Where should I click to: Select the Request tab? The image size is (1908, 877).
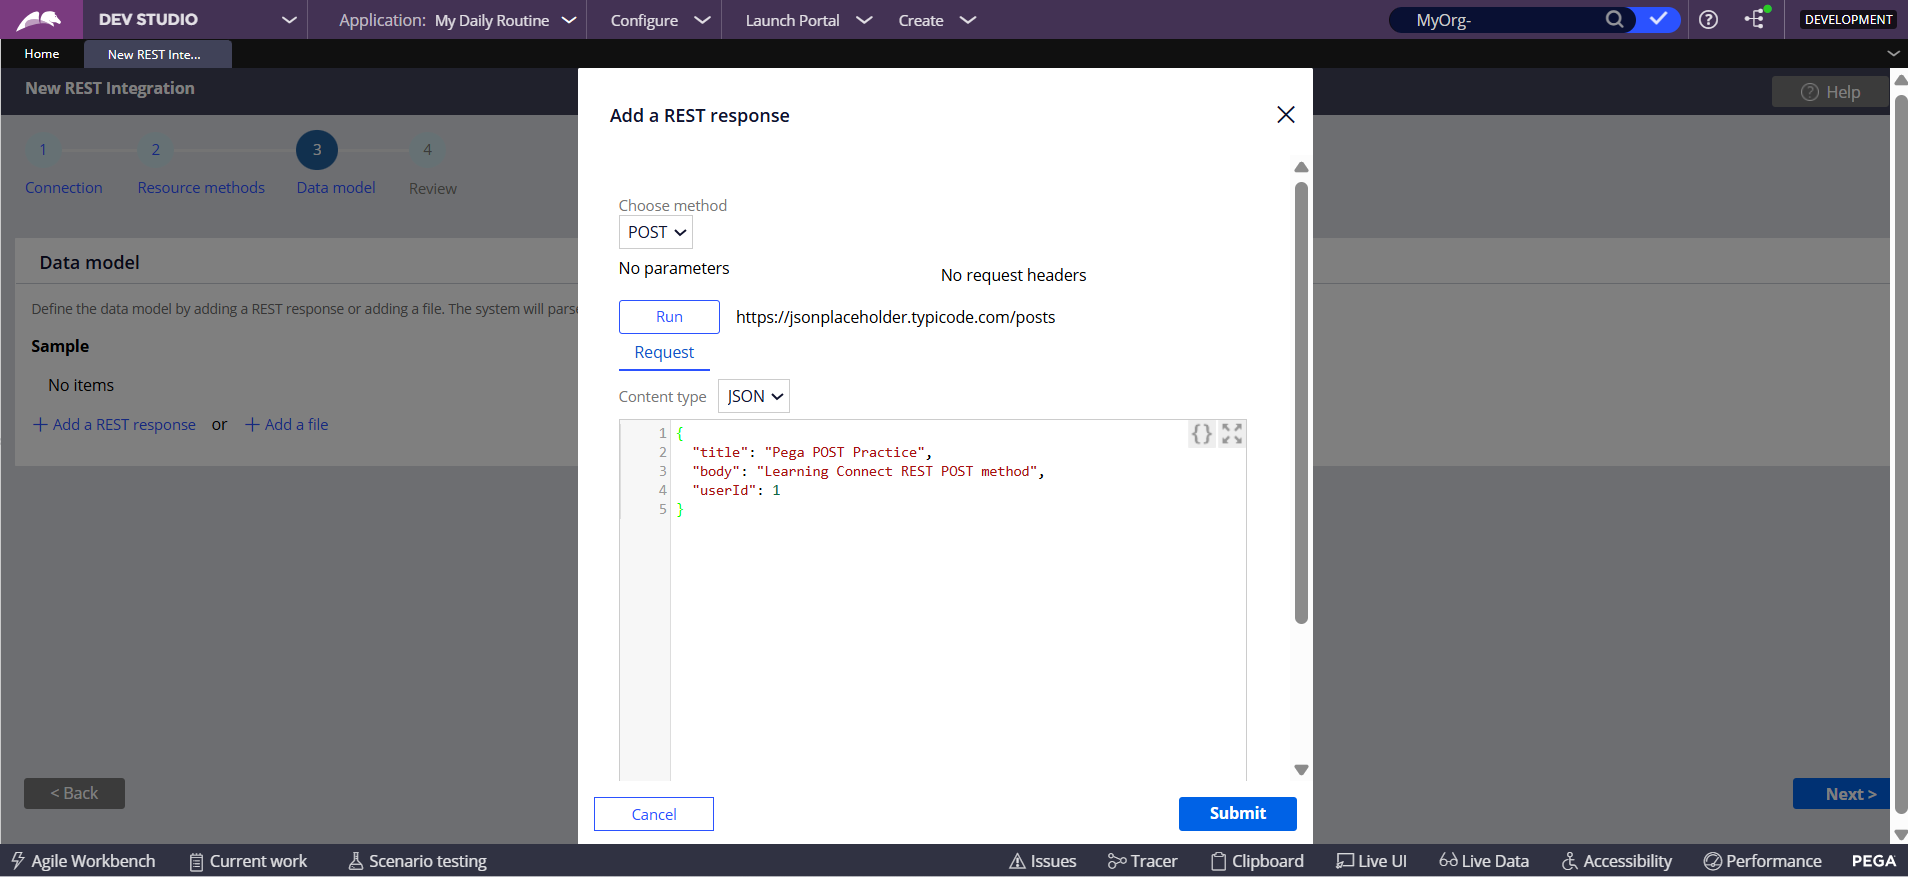[664, 353]
